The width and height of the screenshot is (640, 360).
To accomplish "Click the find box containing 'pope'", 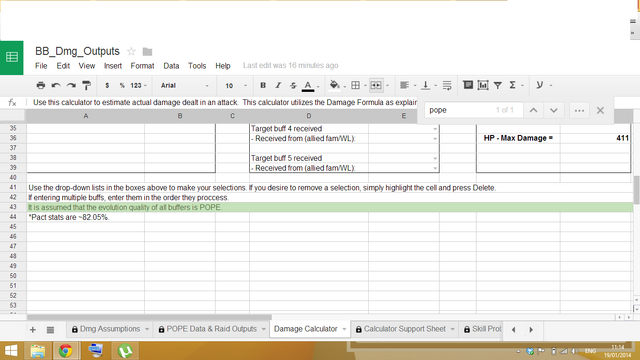I will click(473, 110).
